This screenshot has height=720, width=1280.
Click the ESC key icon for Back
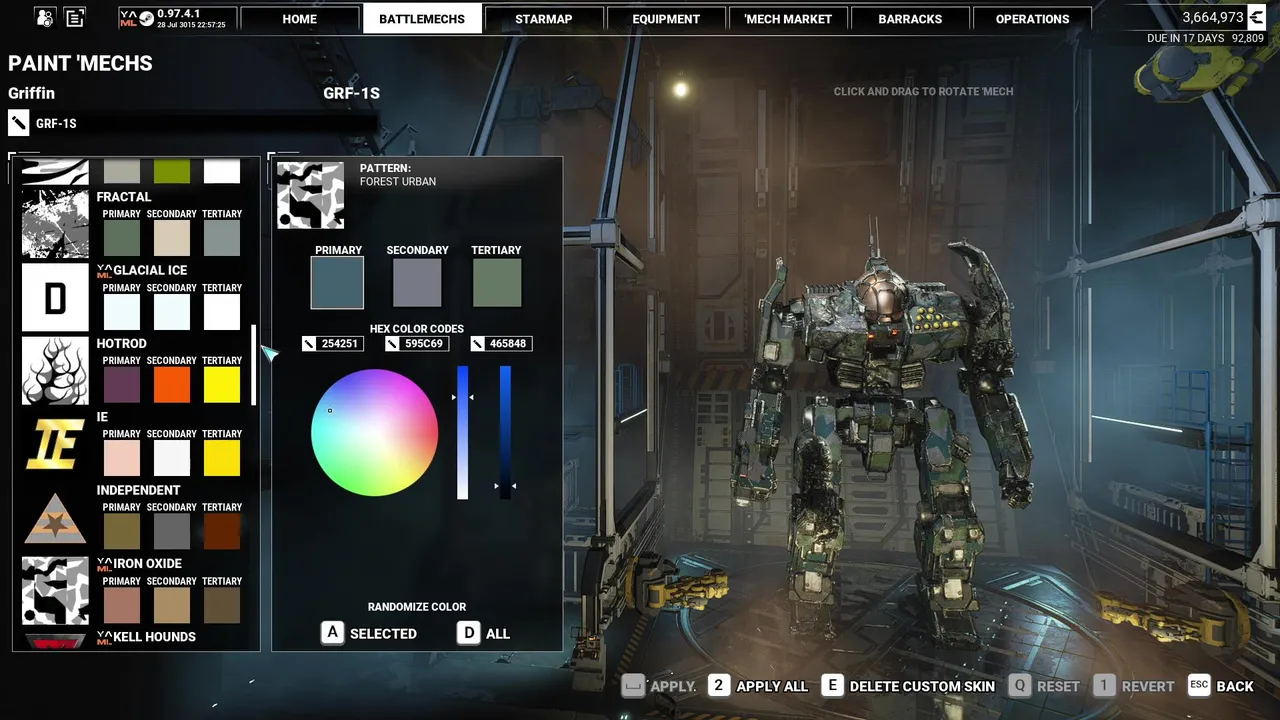[x=1199, y=685]
